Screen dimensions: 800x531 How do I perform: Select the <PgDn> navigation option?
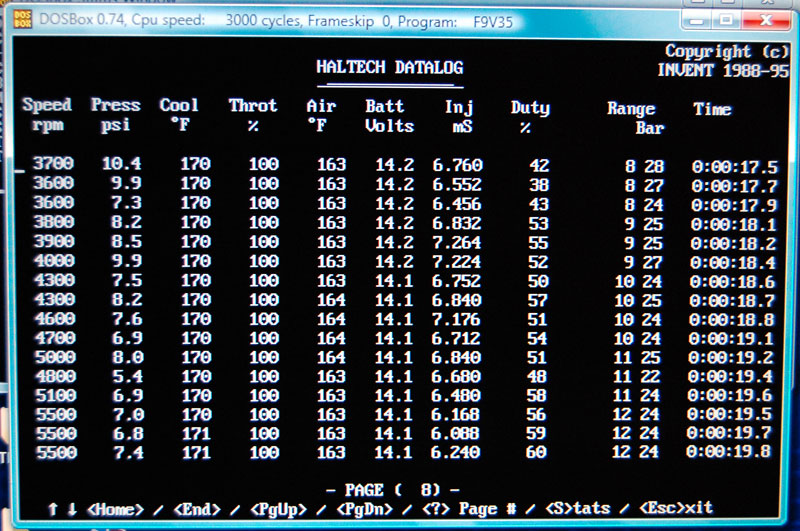pos(365,509)
